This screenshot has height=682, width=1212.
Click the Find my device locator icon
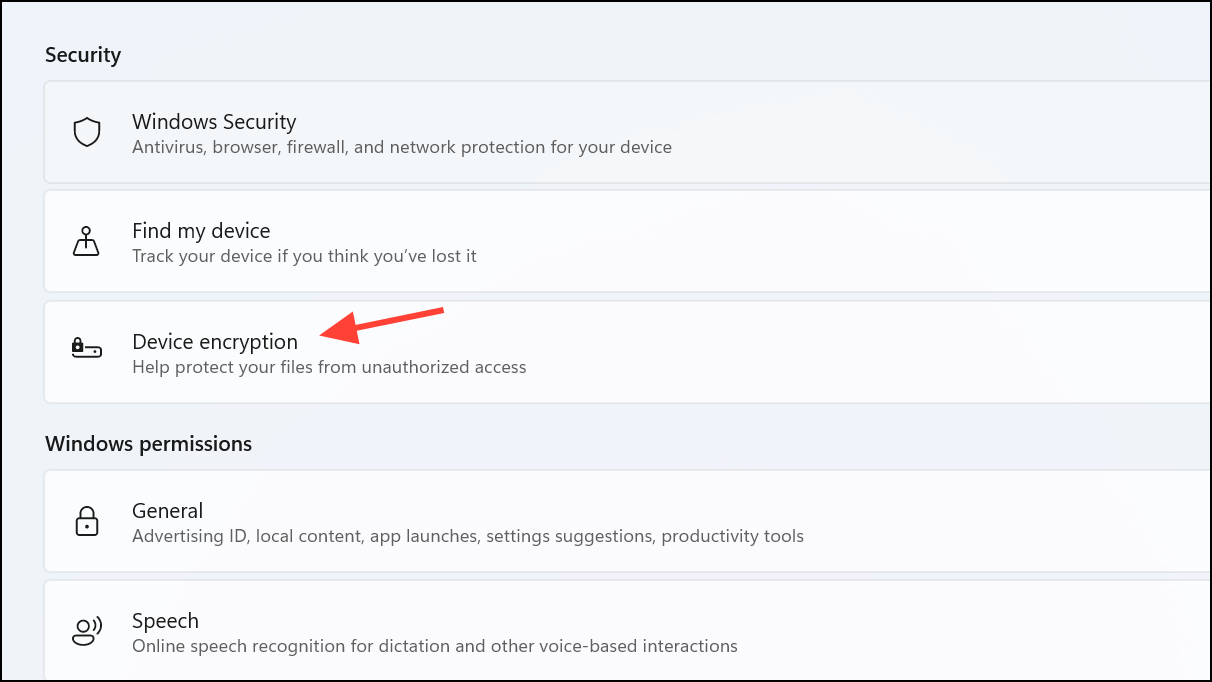pyautogui.click(x=88, y=242)
